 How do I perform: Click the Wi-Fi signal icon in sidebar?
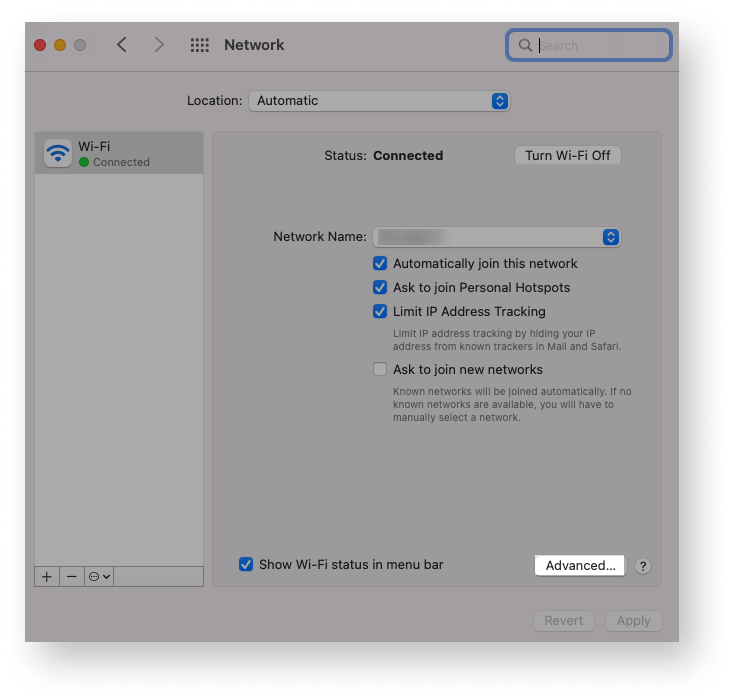click(58, 153)
